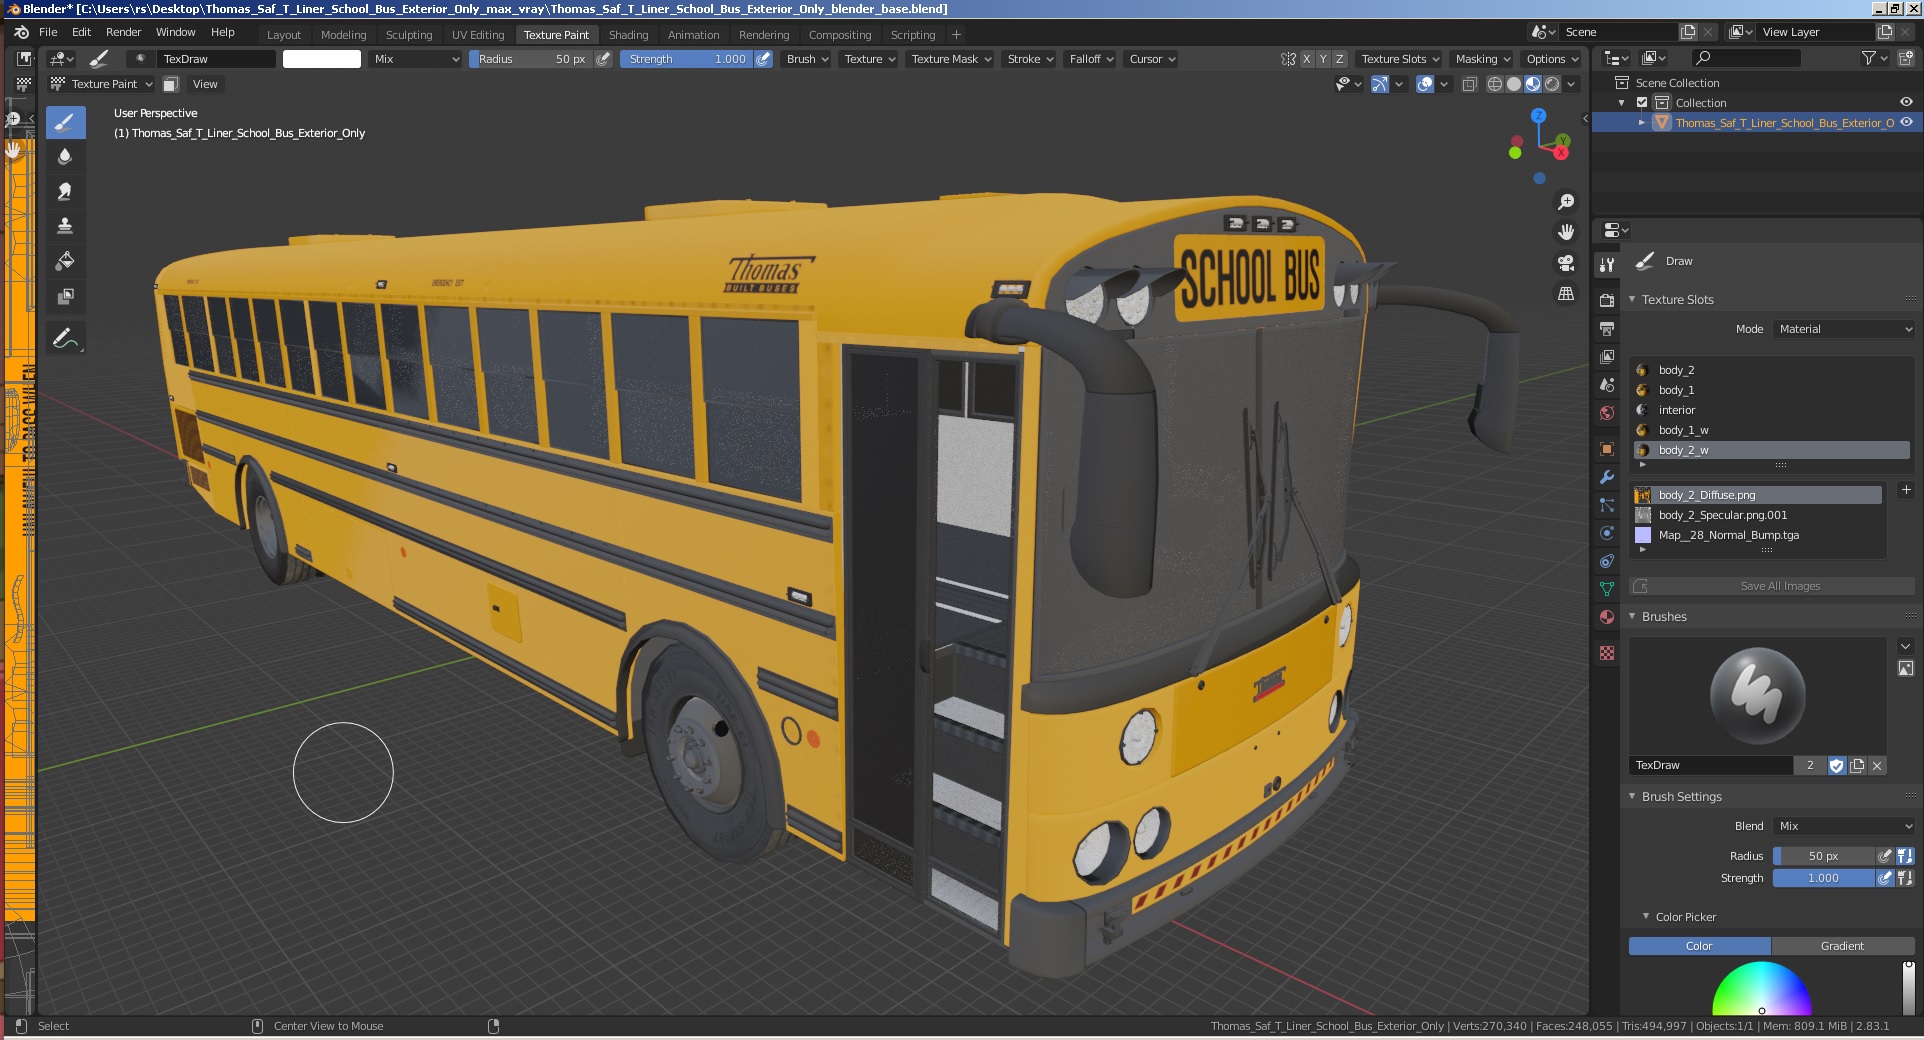Toggle Y axis symmetry

1323,59
